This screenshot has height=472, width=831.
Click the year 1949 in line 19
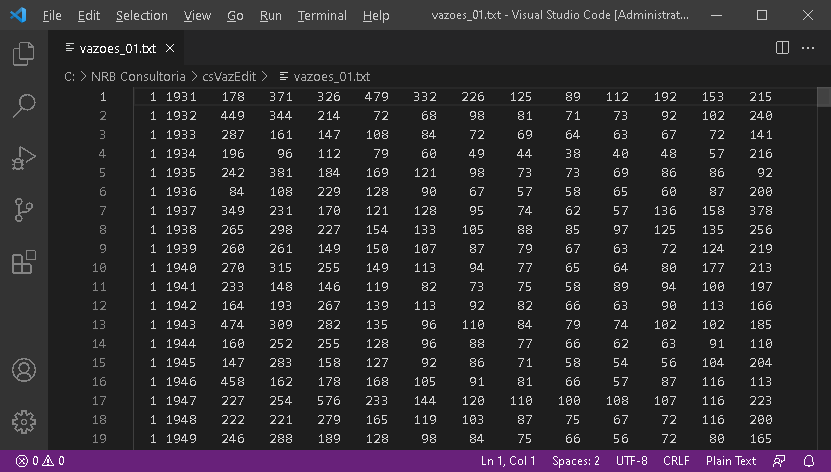click(x=181, y=439)
